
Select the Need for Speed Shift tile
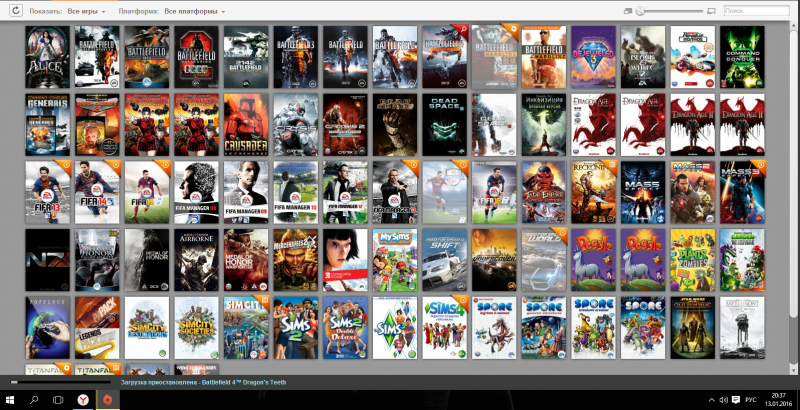tap(444, 260)
